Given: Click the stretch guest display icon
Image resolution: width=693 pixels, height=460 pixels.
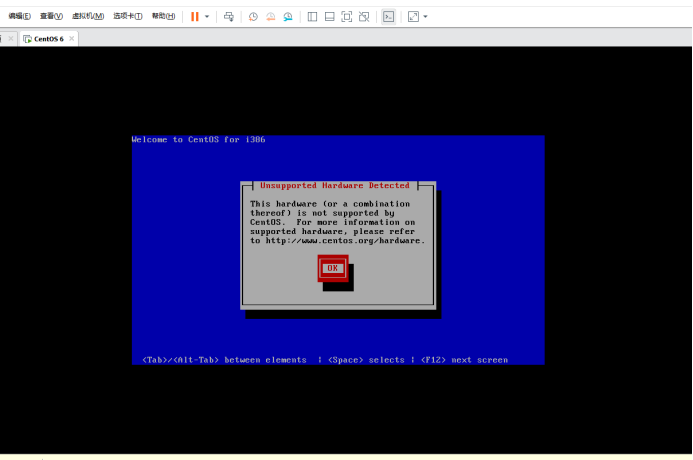Looking at the screenshot, I should (x=413, y=17).
